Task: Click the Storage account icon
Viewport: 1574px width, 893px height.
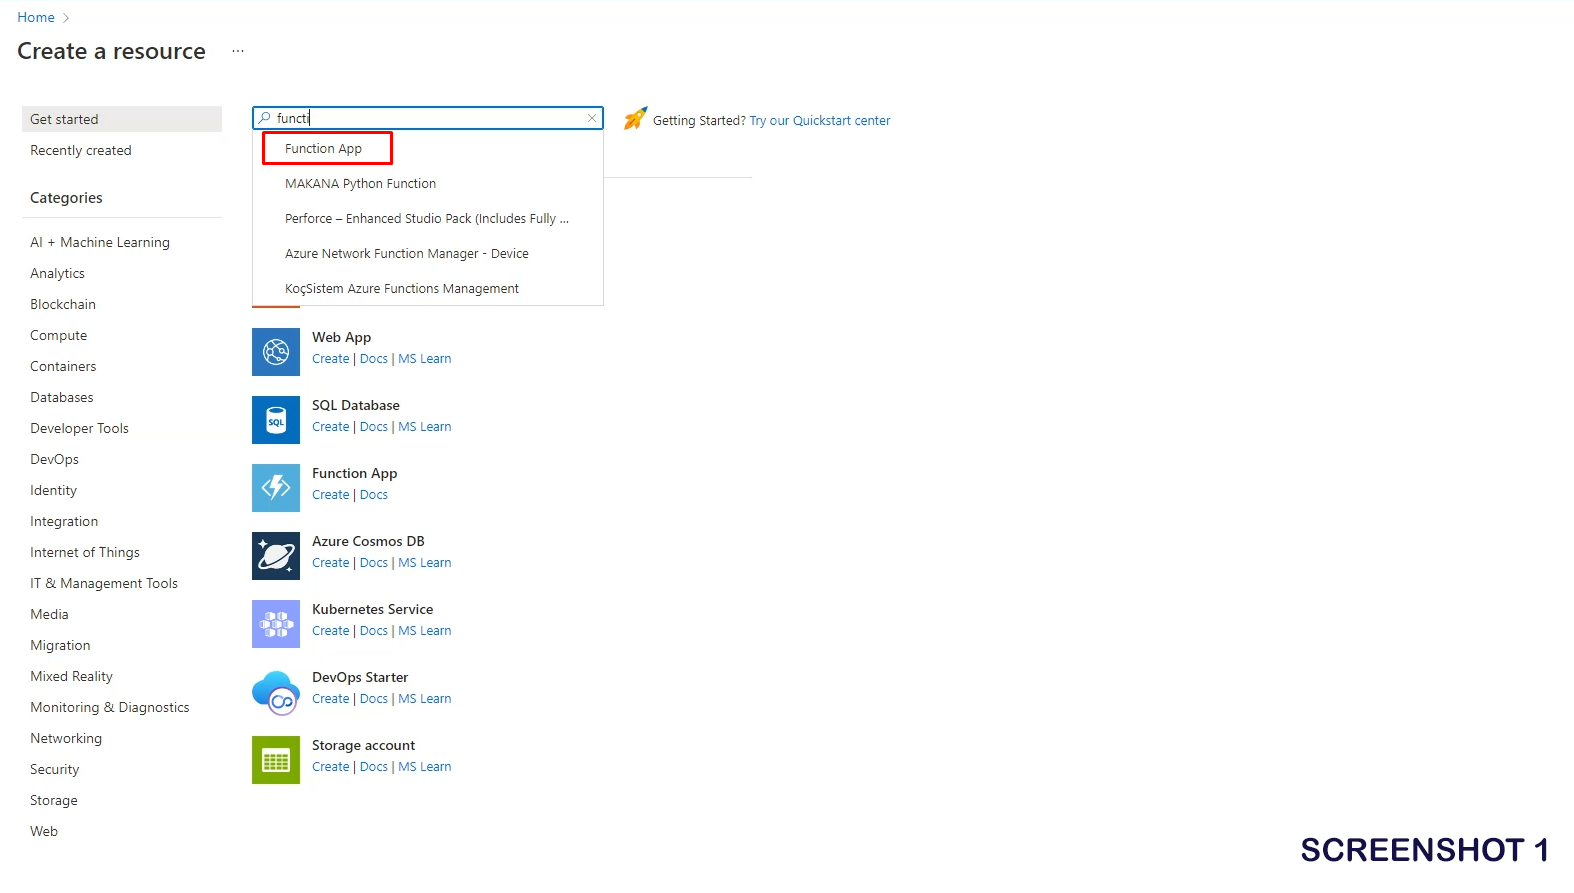Action: tap(276, 760)
